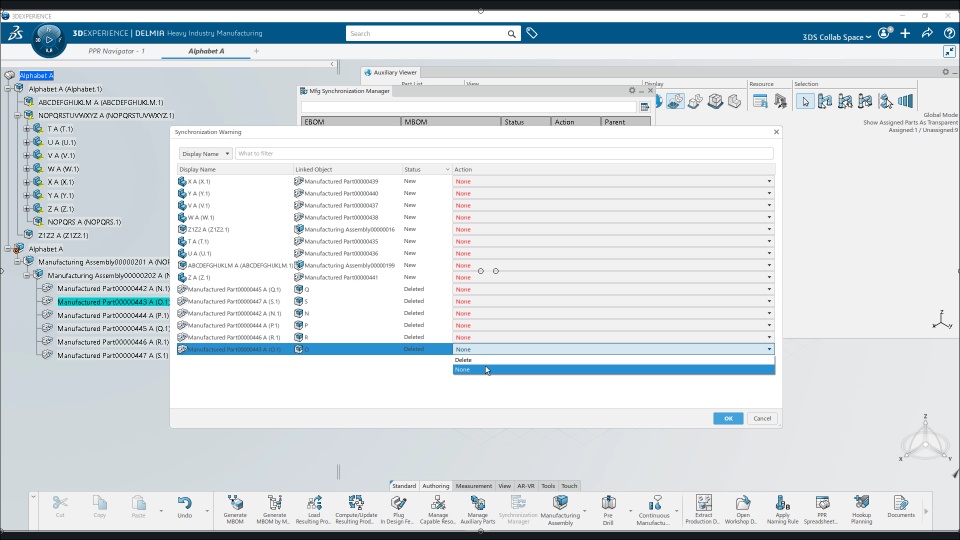Screen dimensions: 960x540
Task: Expand the T A (T.1) tree node
Action: point(27,129)
